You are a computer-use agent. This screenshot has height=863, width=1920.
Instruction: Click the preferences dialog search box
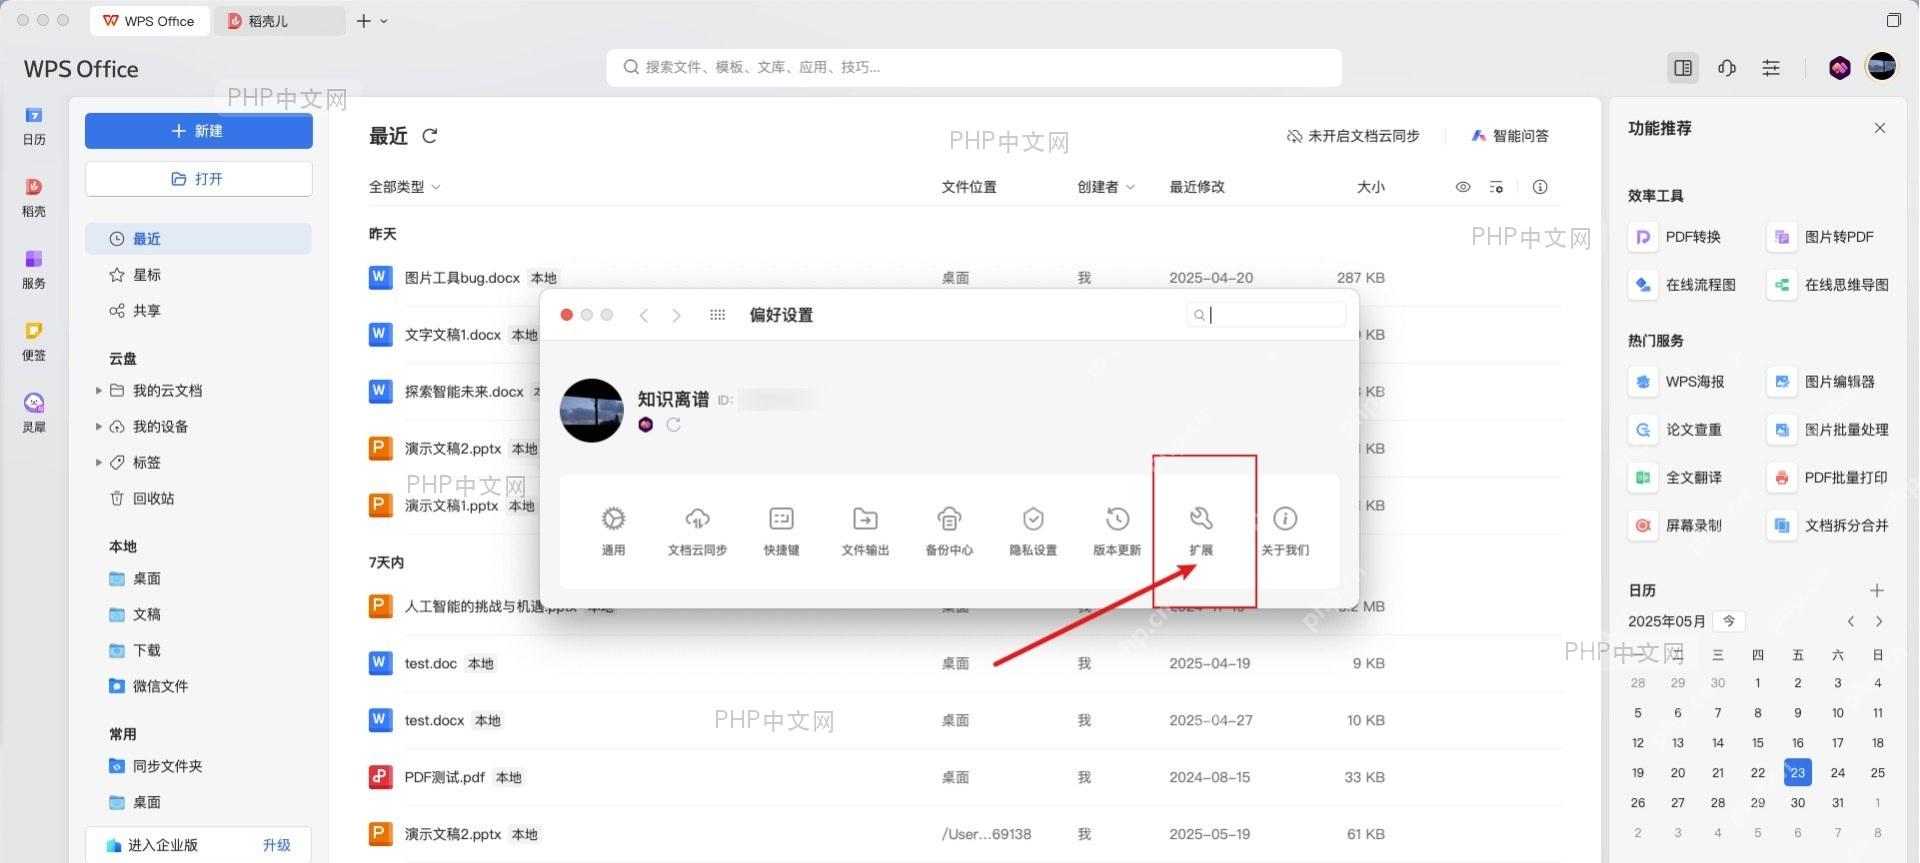point(1266,315)
